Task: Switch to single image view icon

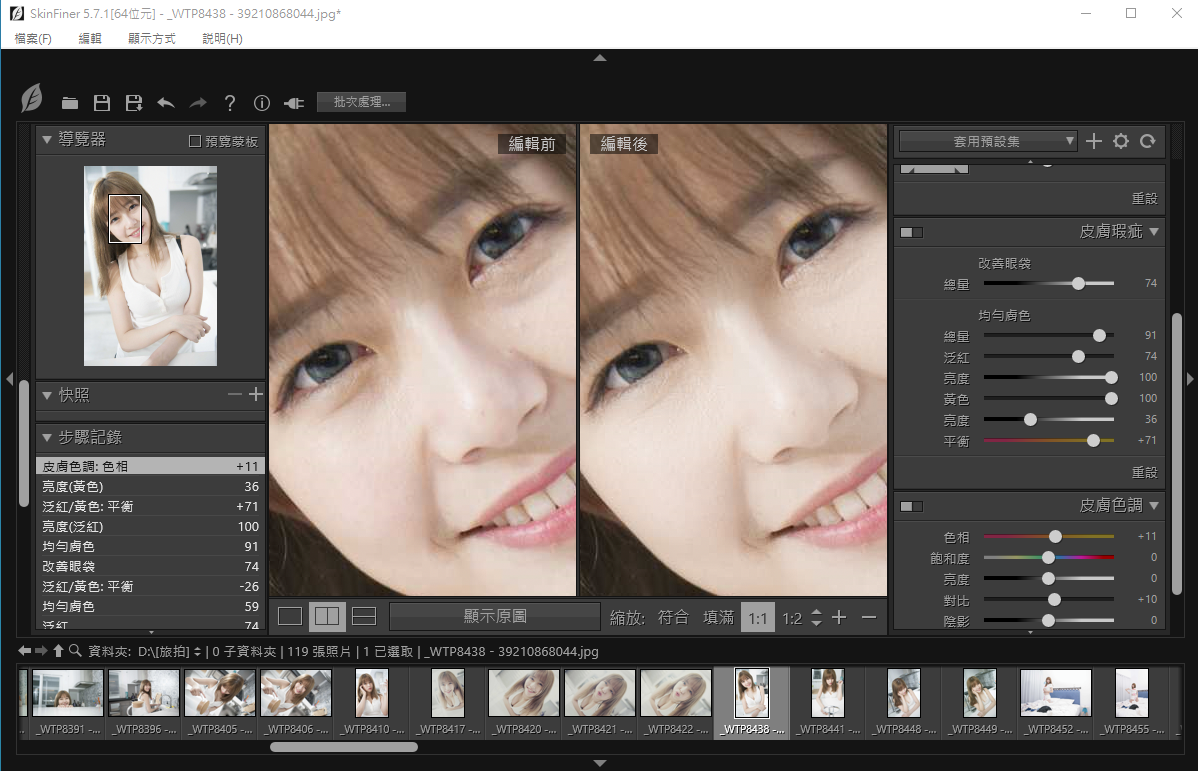Action: (290, 617)
